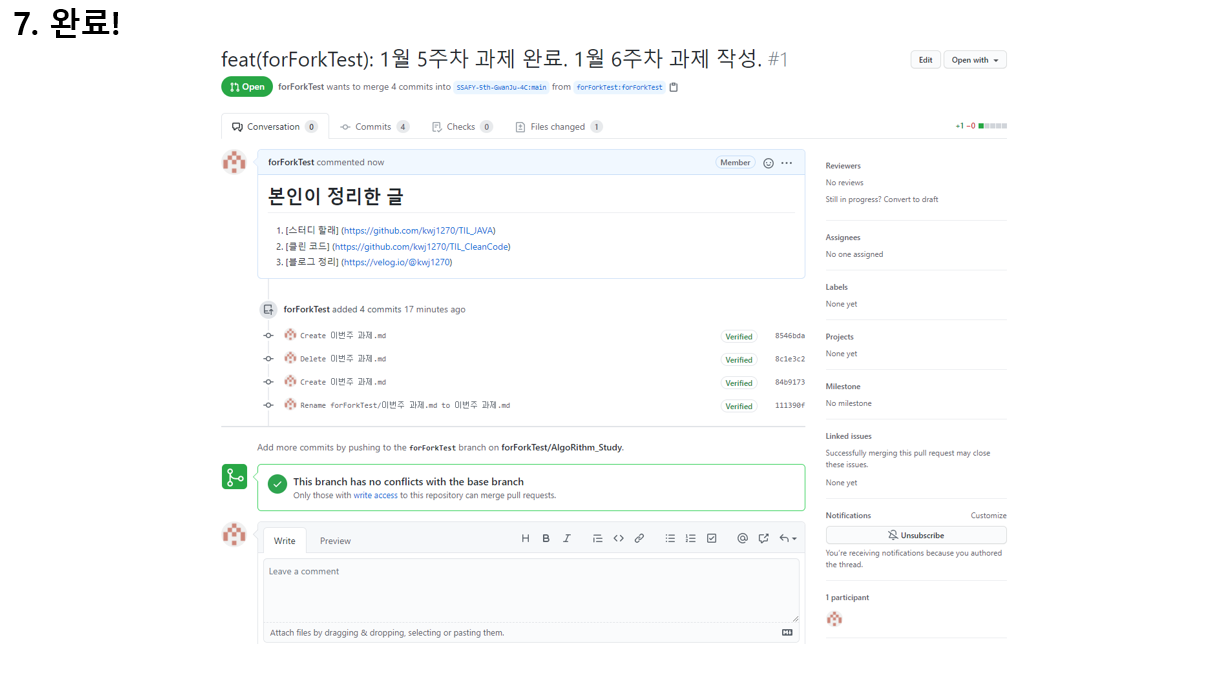Switch to the Files changed tab

coord(558,126)
